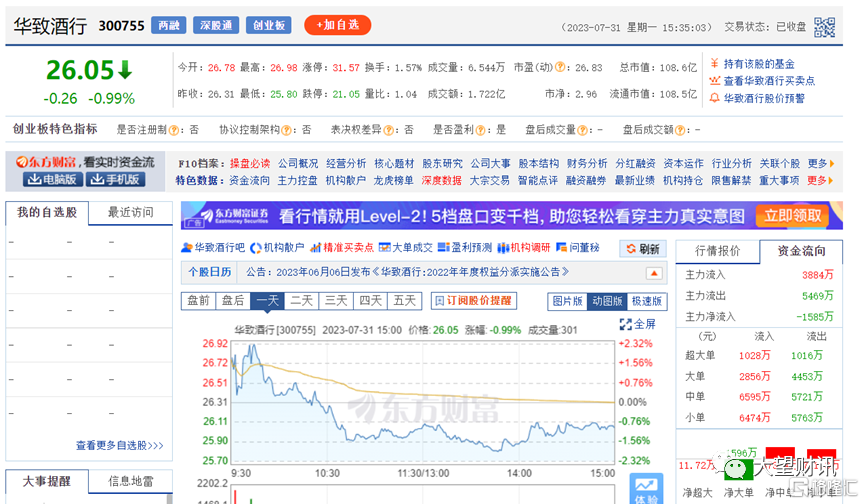Click the help icon beside 市盈(动)

pos(559,67)
